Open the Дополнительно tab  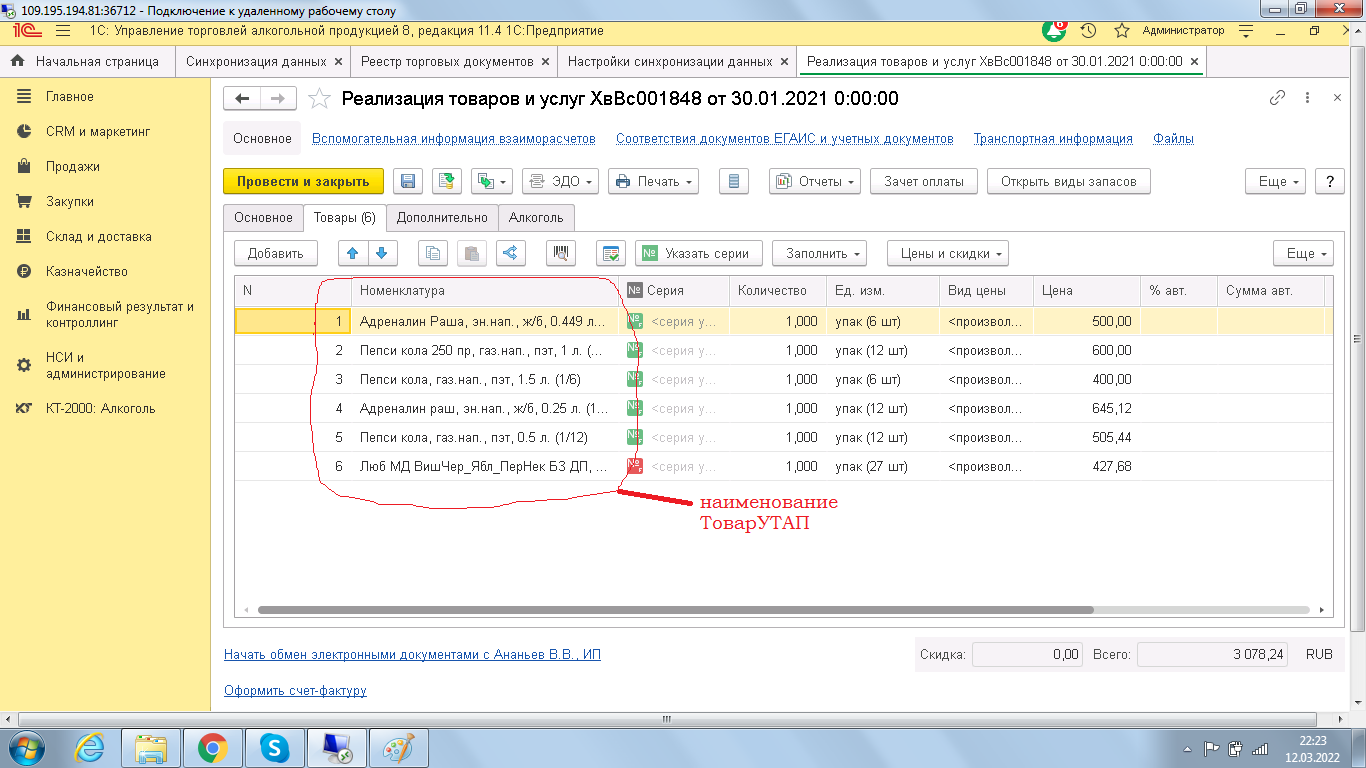(x=442, y=217)
